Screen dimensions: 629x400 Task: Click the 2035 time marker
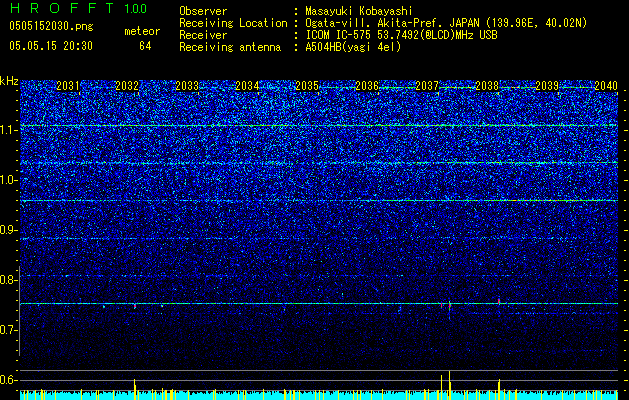pos(307,86)
